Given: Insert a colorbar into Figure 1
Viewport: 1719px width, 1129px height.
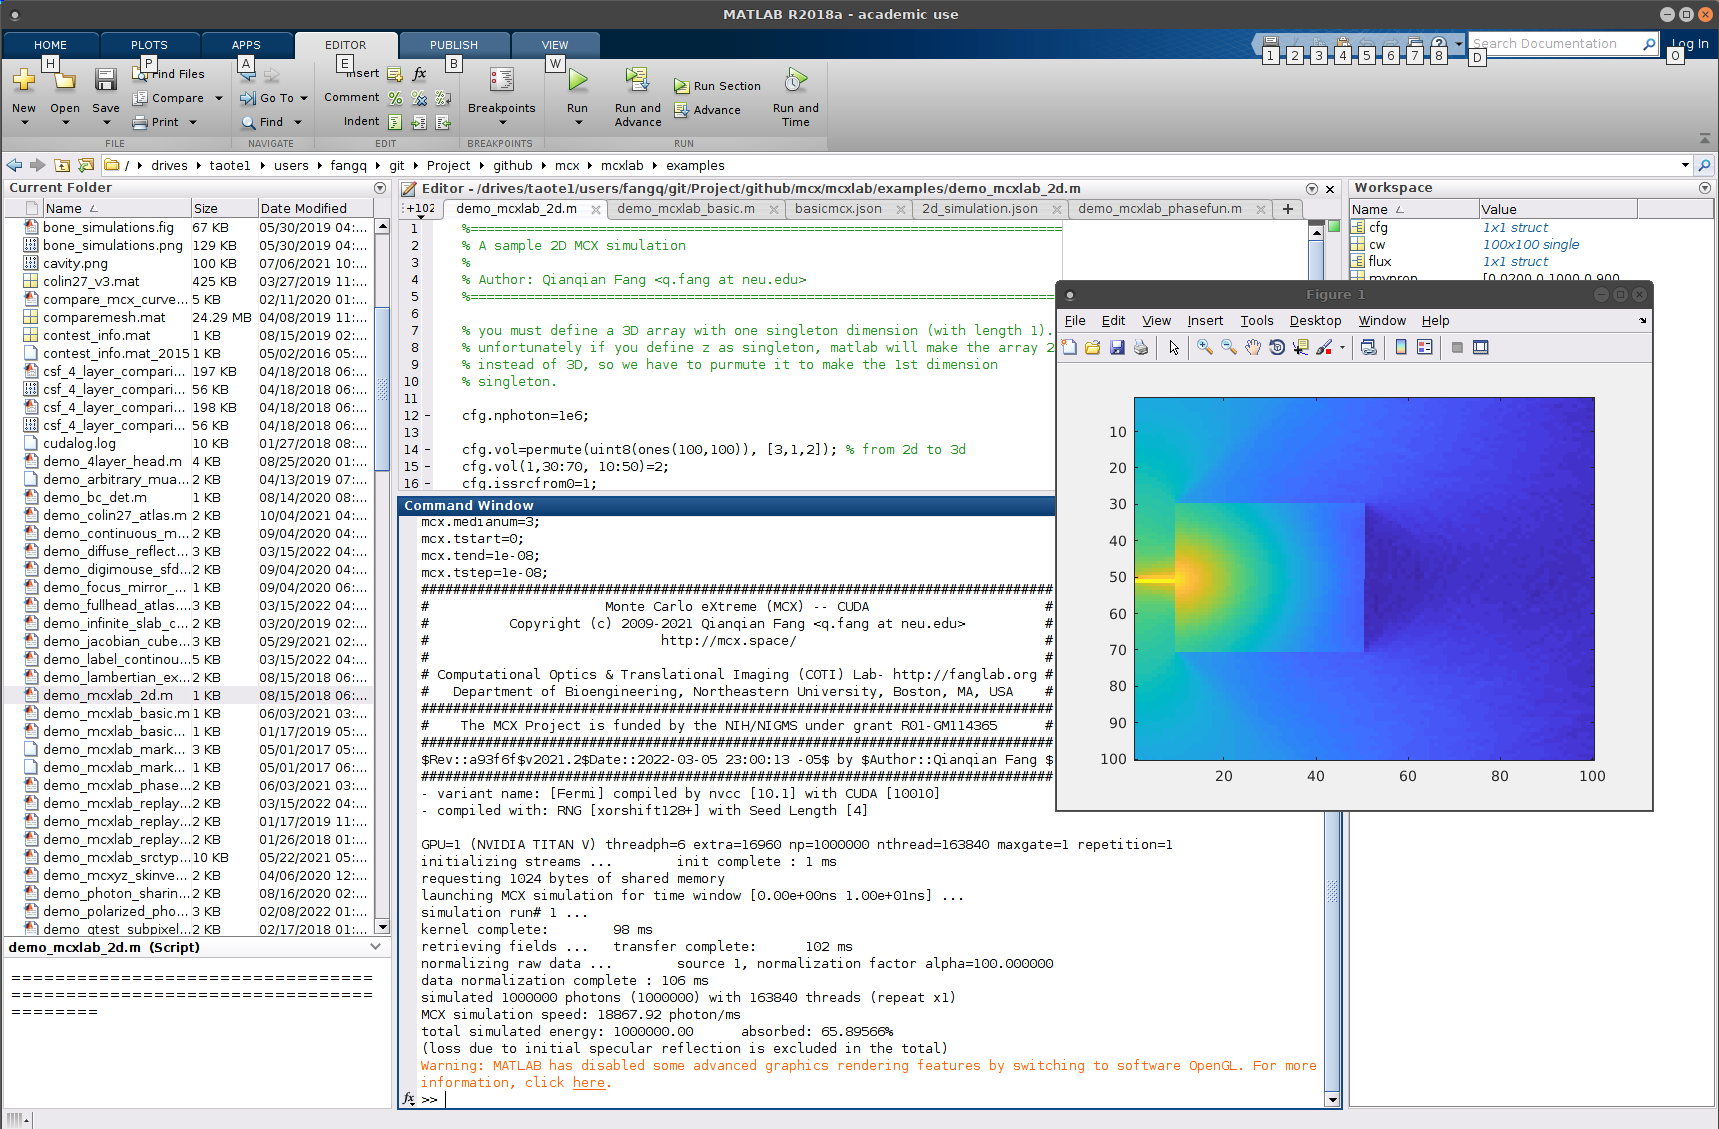Looking at the screenshot, I should [1400, 347].
